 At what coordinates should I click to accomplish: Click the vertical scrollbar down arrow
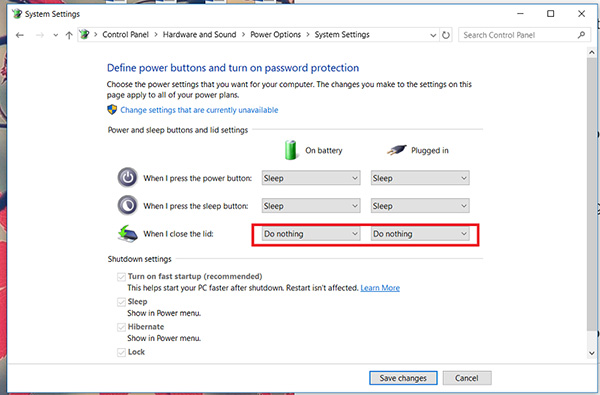click(x=592, y=353)
